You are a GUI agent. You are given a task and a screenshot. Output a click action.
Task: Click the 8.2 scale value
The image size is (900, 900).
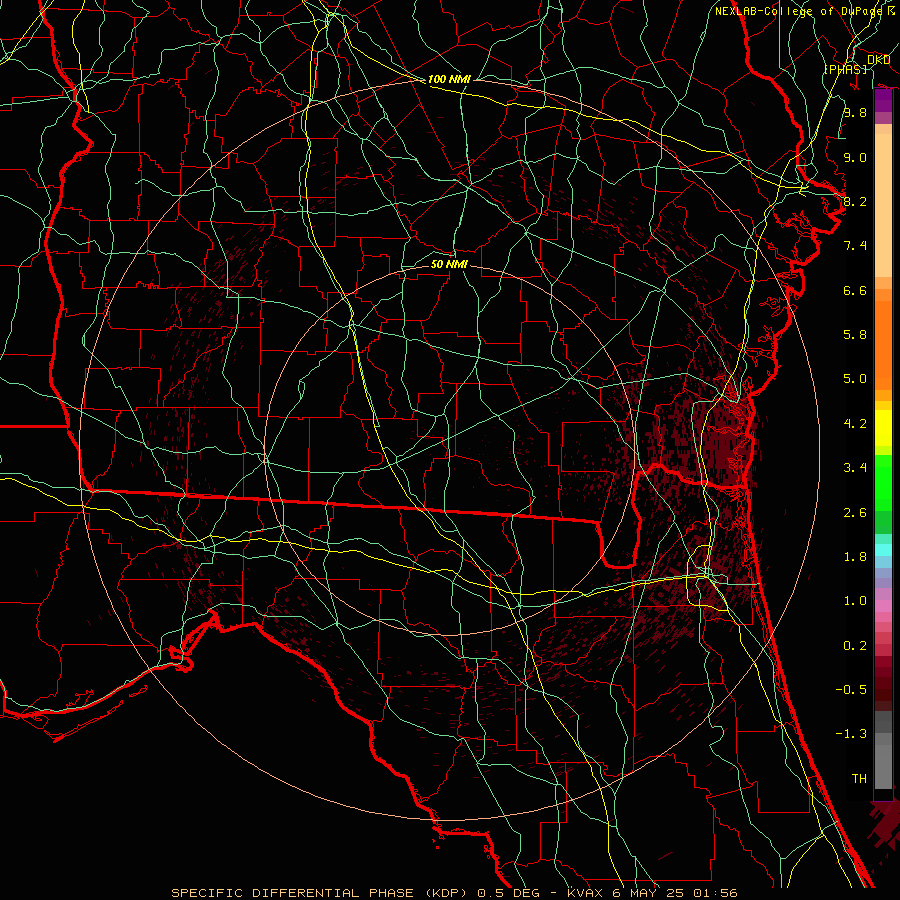[855, 201]
